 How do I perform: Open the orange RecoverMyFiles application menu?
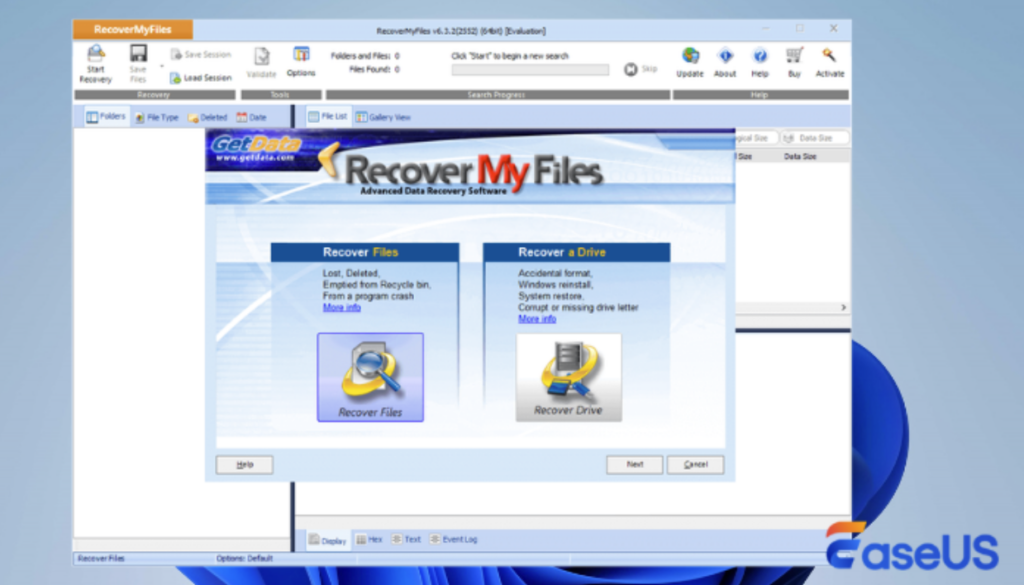pos(133,30)
